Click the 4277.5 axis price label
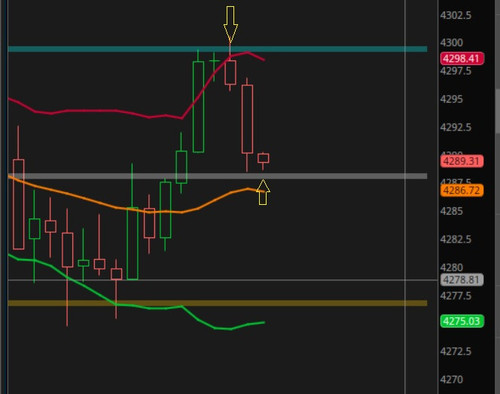 (x=456, y=296)
